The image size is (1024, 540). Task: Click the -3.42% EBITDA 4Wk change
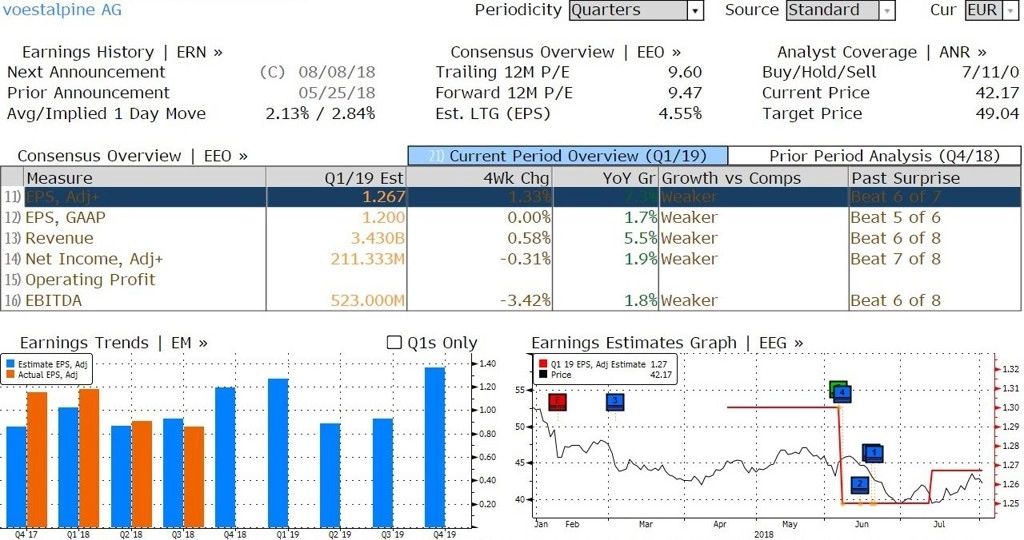coord(525,301)
